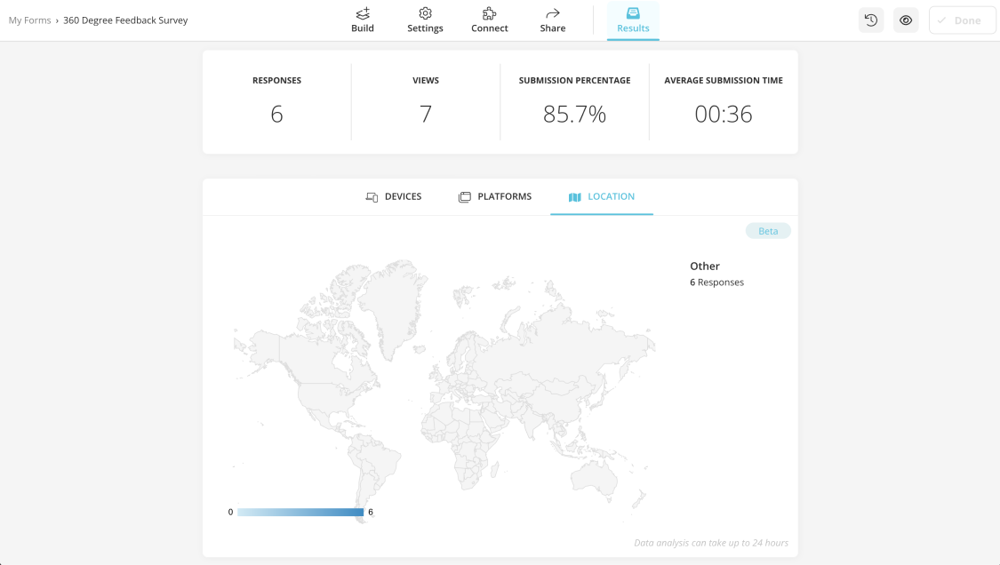This screenshot has width=1000, height=565.
Task: Click the 85.7% submission percentage
Action: (574, 114)
